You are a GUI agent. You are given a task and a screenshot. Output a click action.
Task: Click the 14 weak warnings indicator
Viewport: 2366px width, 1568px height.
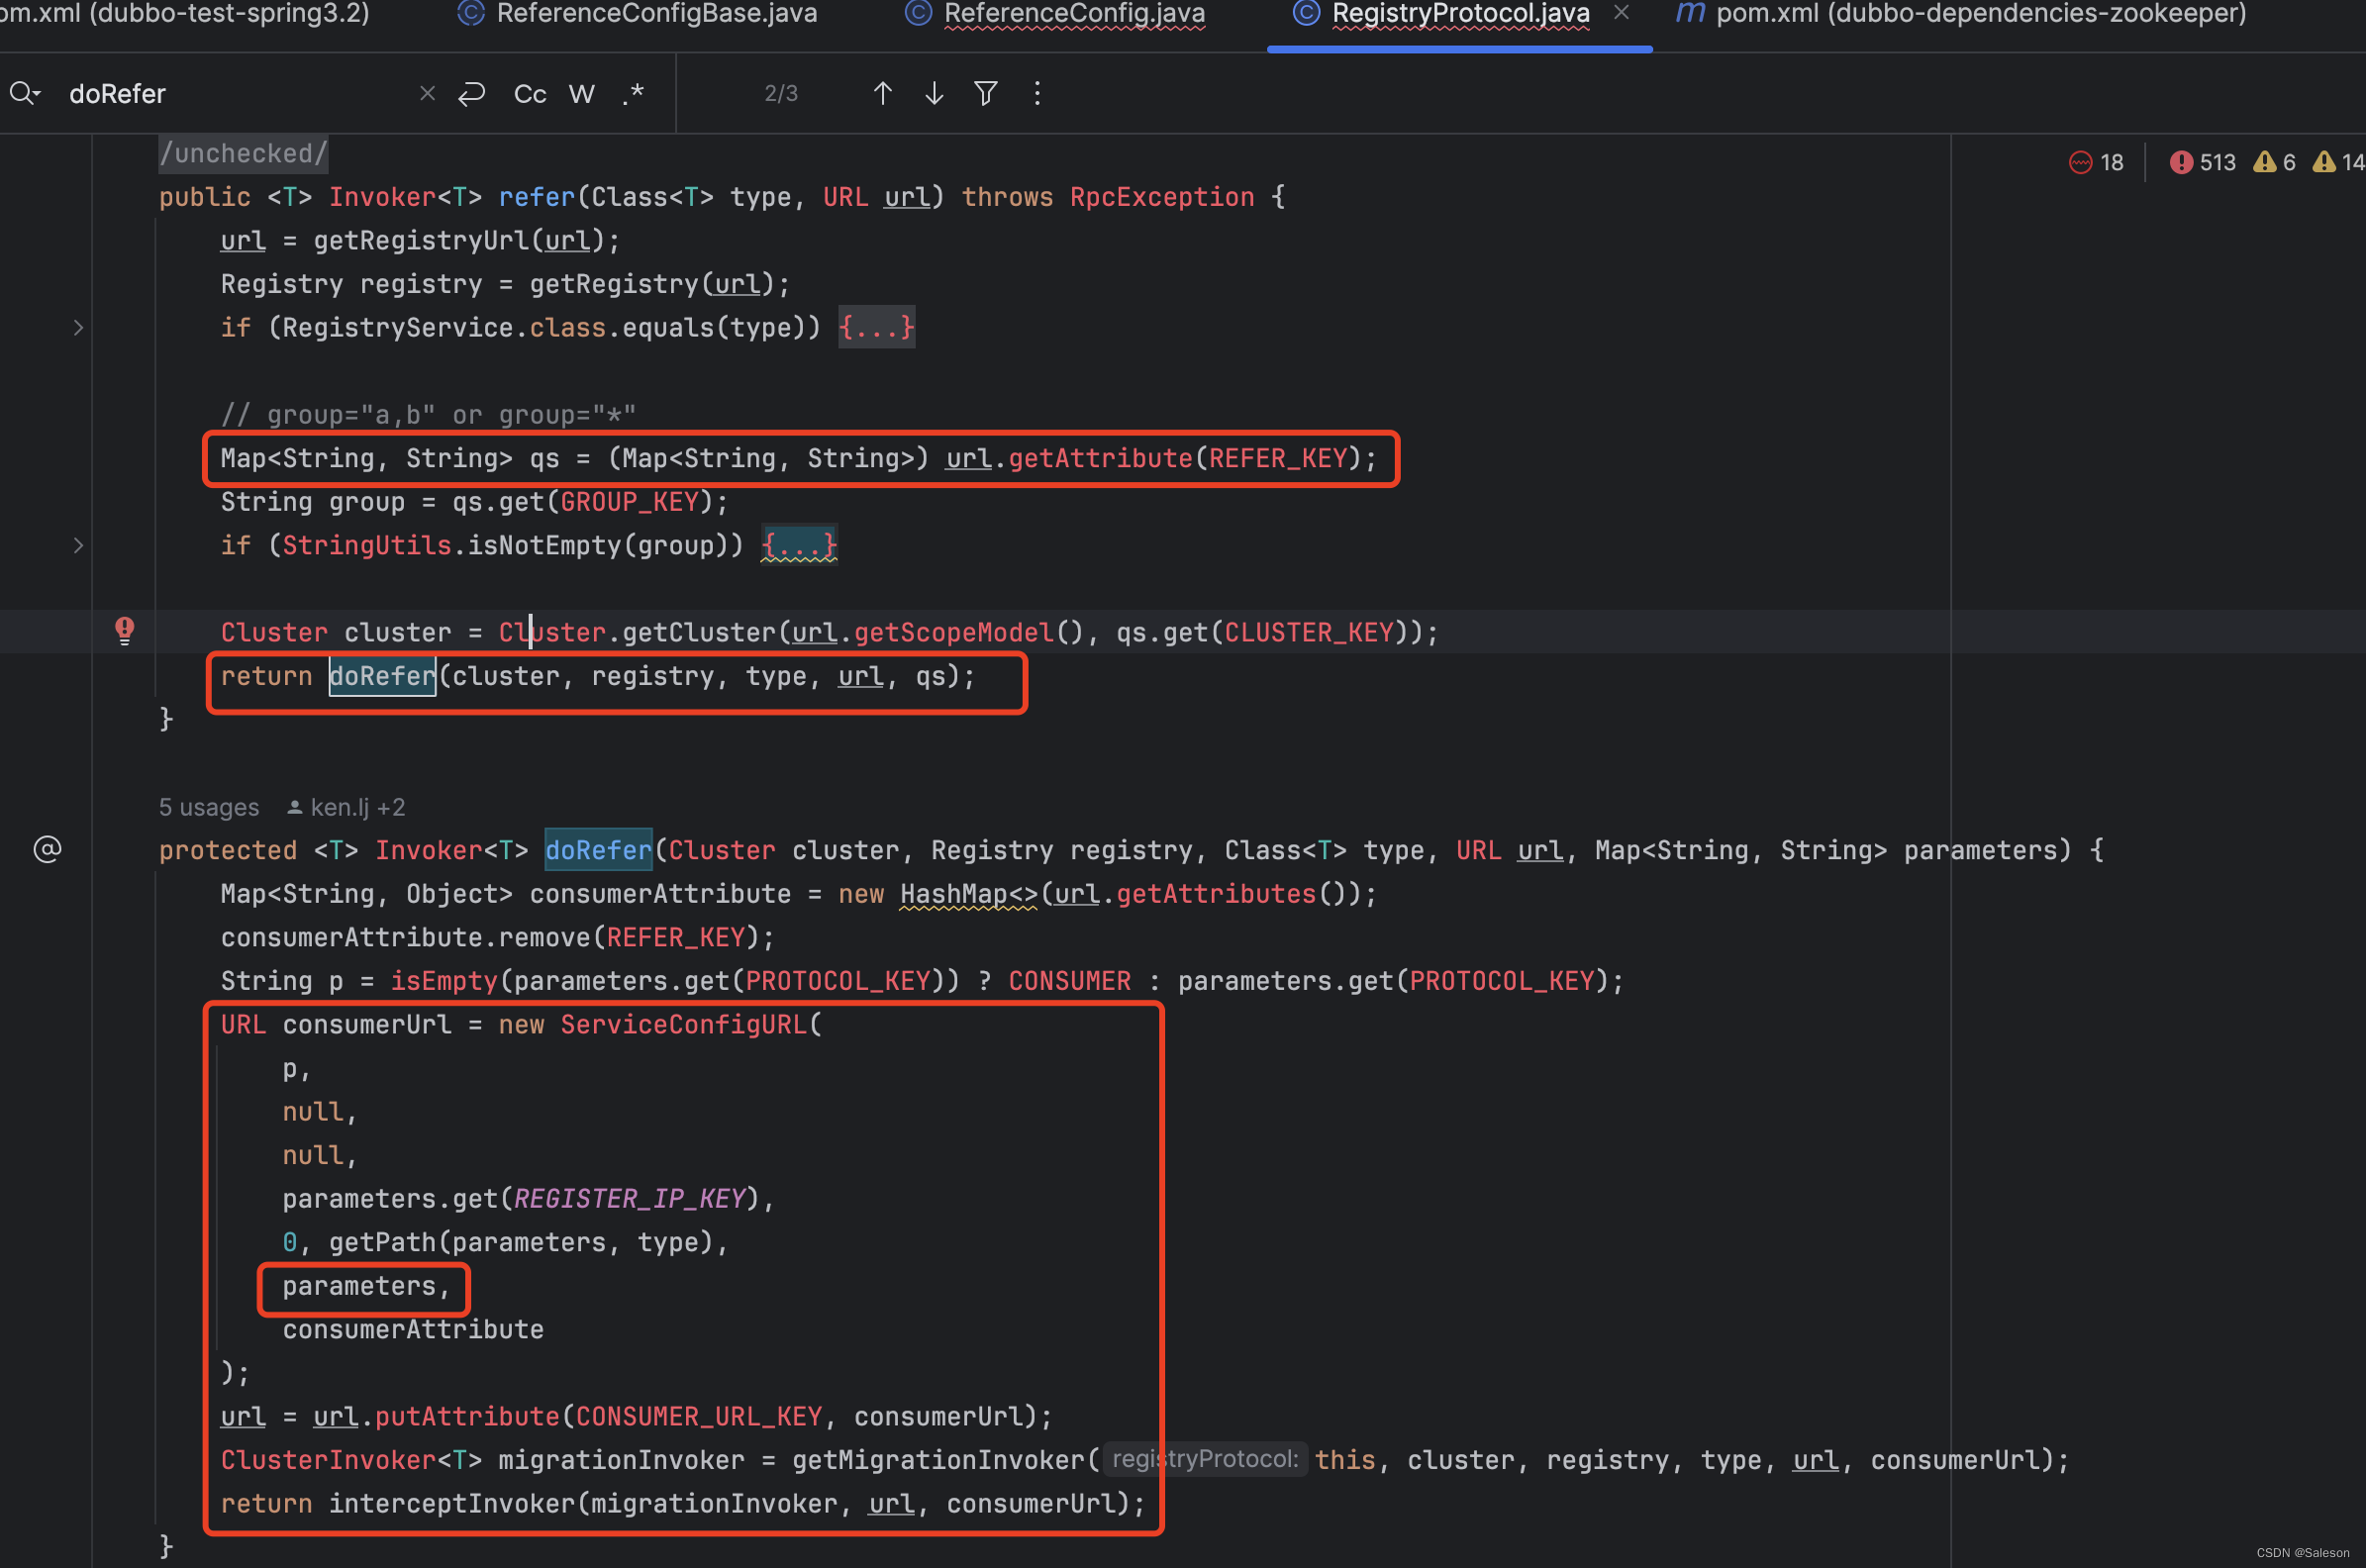2338,163
